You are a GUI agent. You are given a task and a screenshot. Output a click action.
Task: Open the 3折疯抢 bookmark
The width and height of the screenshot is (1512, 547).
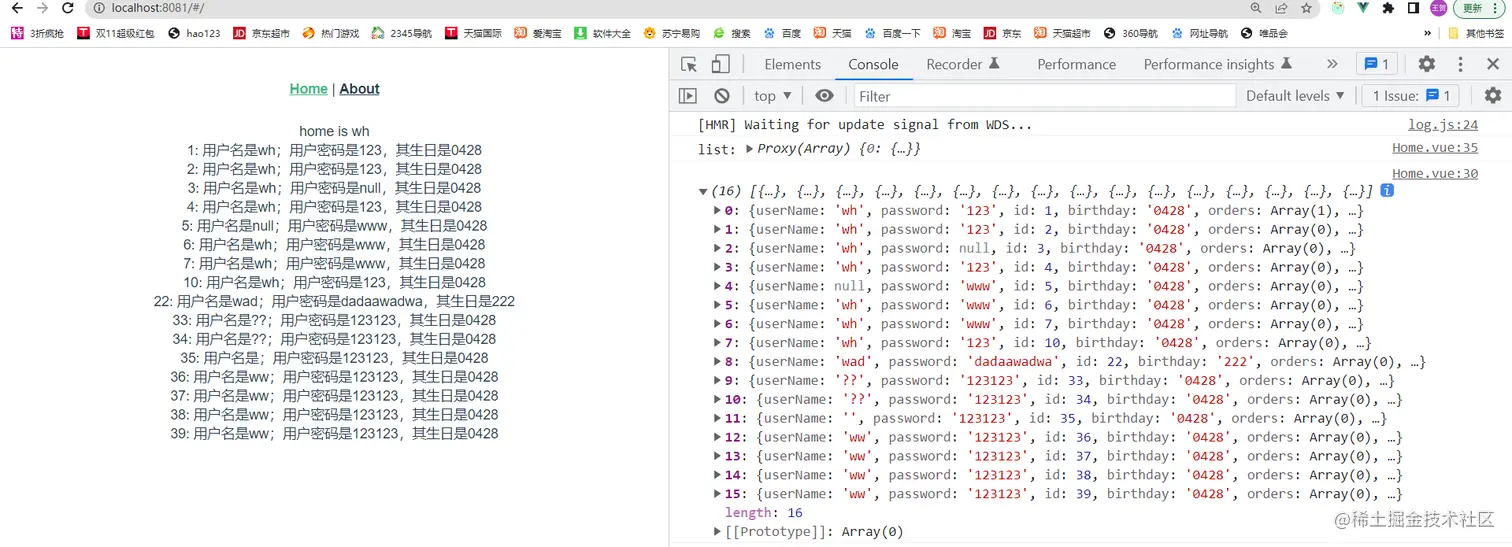tap(38, 33)
